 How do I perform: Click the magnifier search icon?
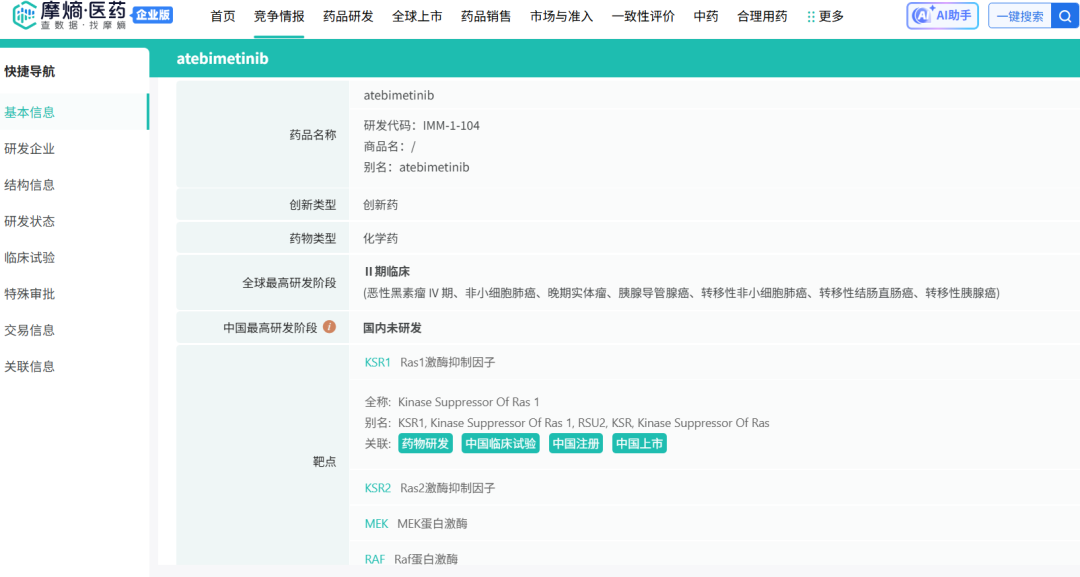[1066, 14]
